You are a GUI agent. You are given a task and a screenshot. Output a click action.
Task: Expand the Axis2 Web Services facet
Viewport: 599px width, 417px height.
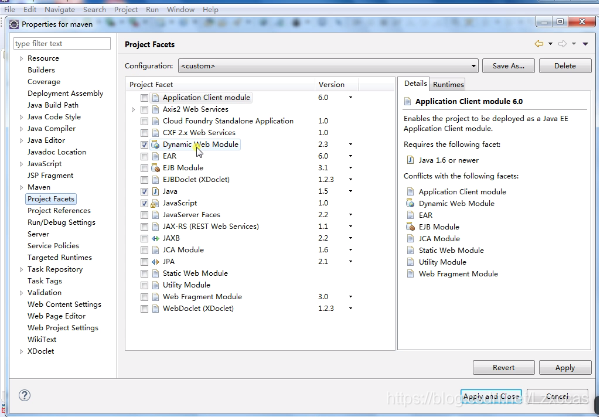coord(133,110)
